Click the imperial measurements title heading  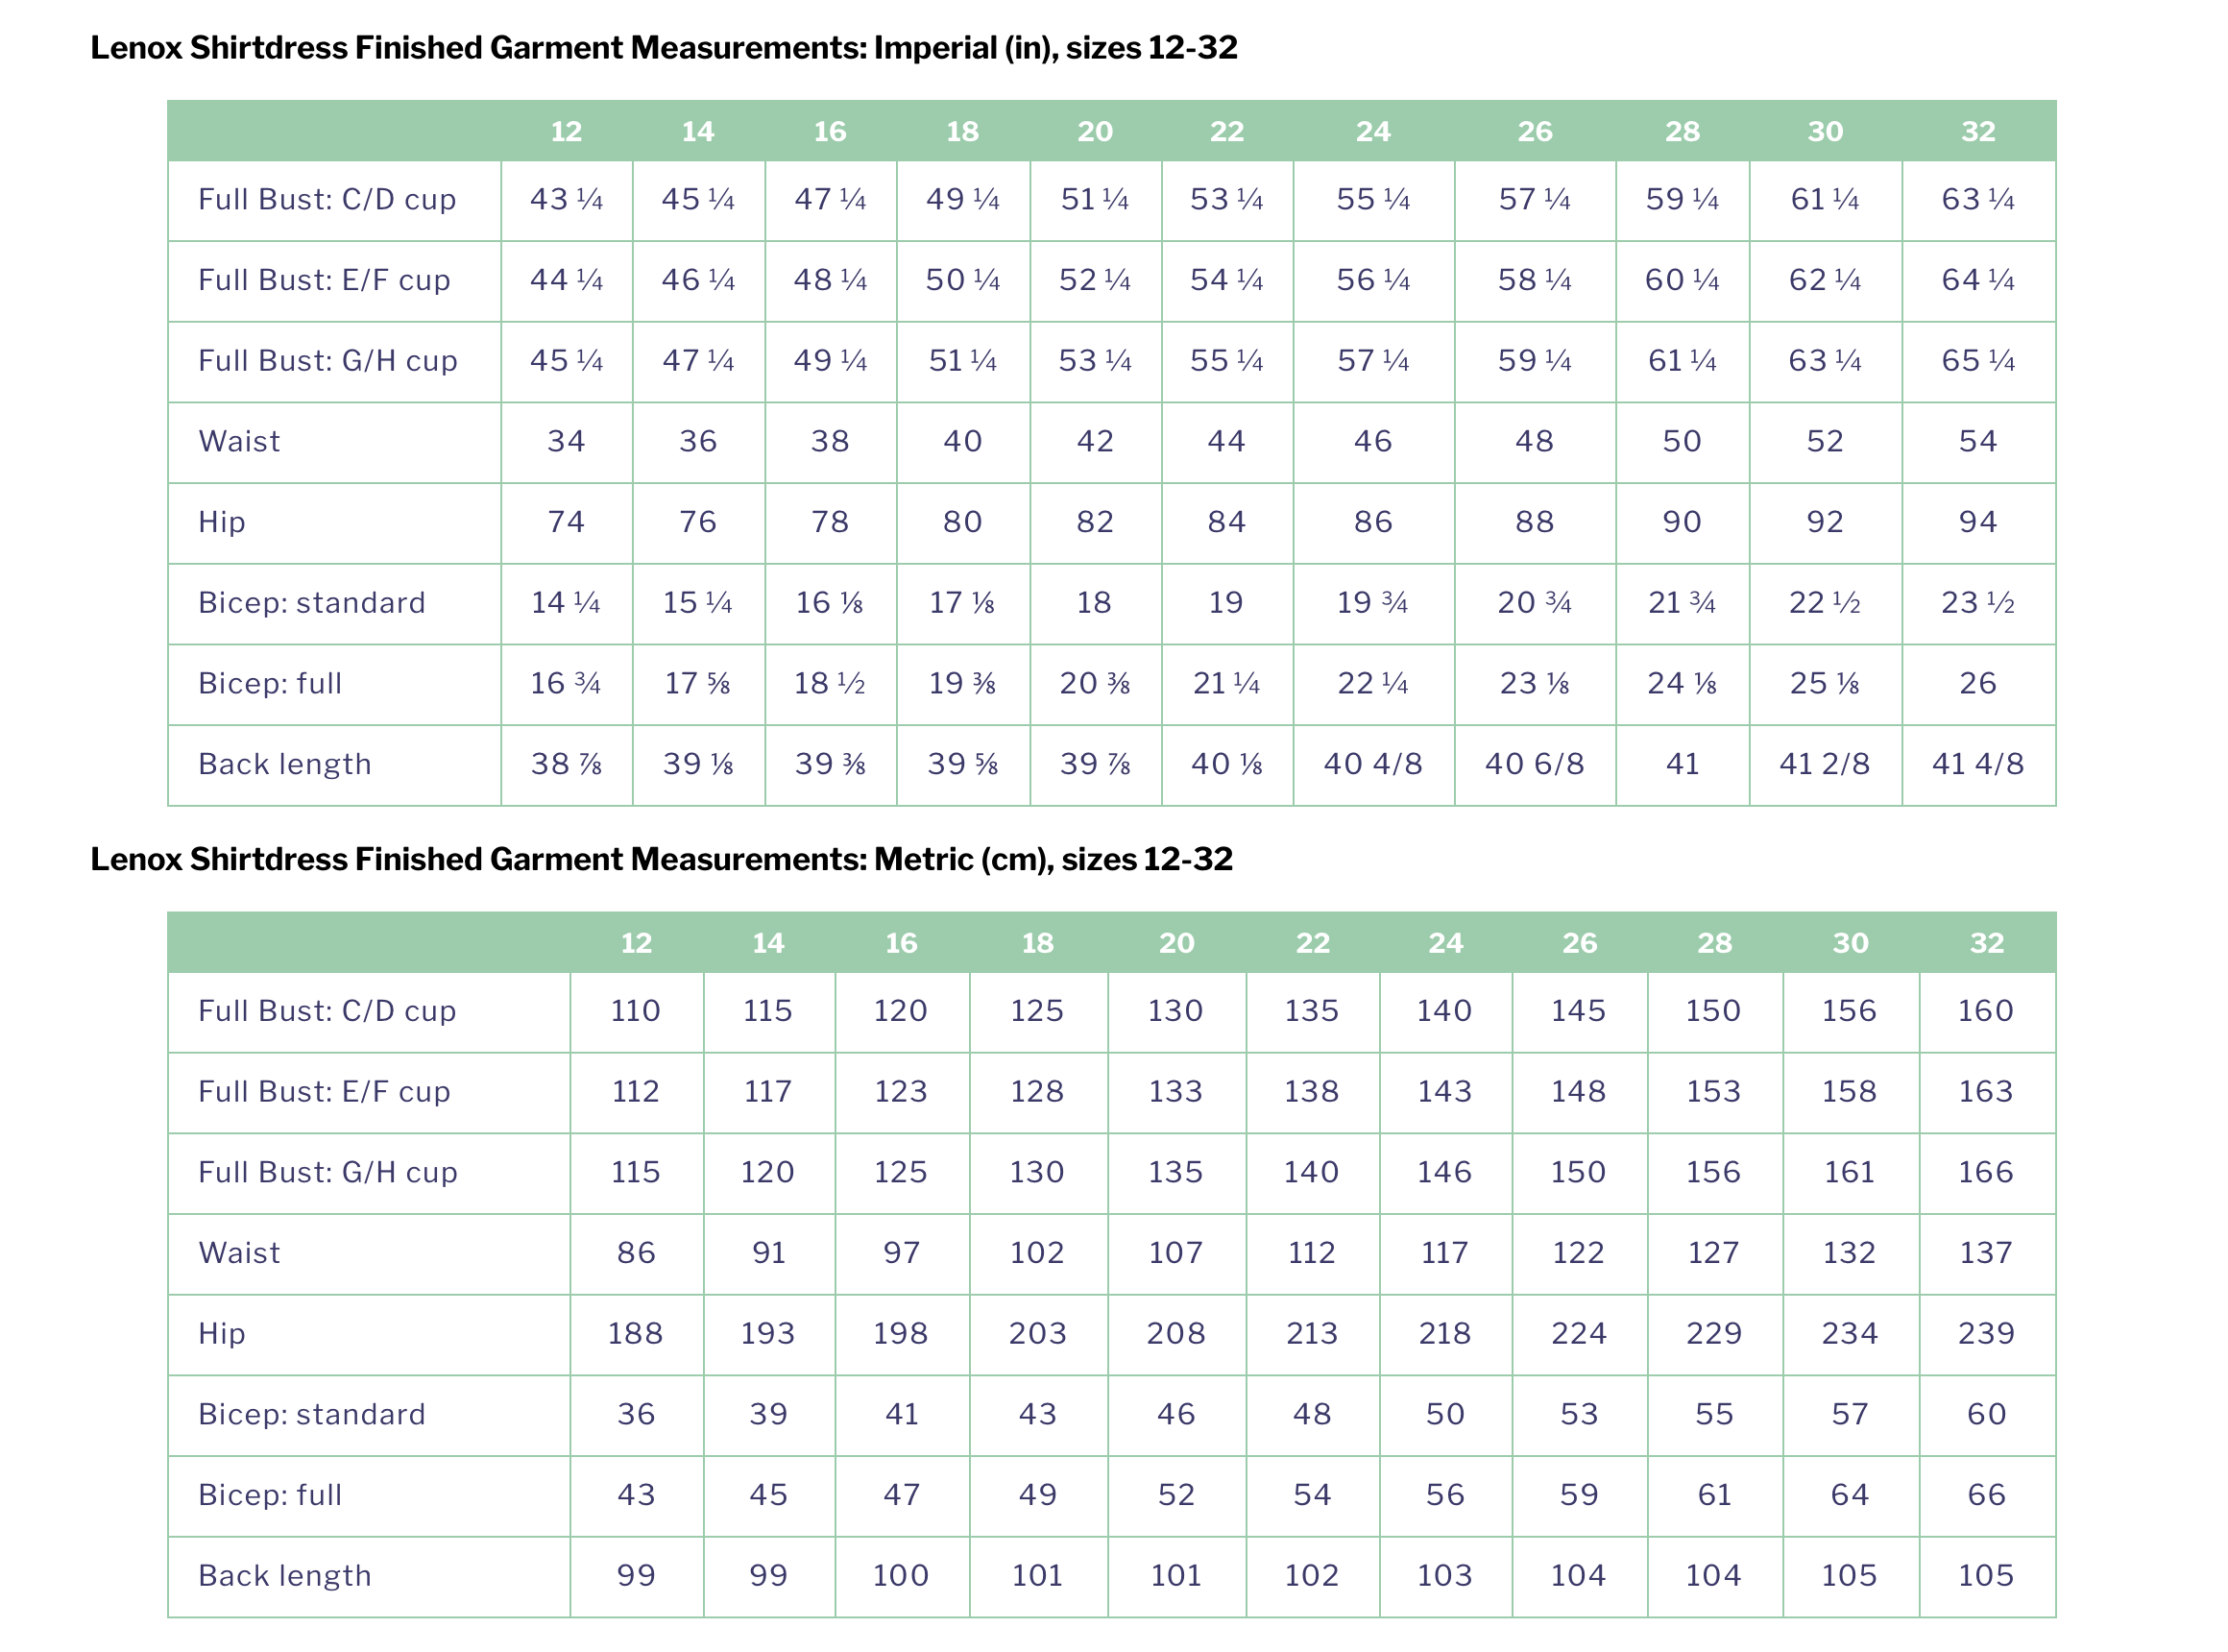[664, 47]
